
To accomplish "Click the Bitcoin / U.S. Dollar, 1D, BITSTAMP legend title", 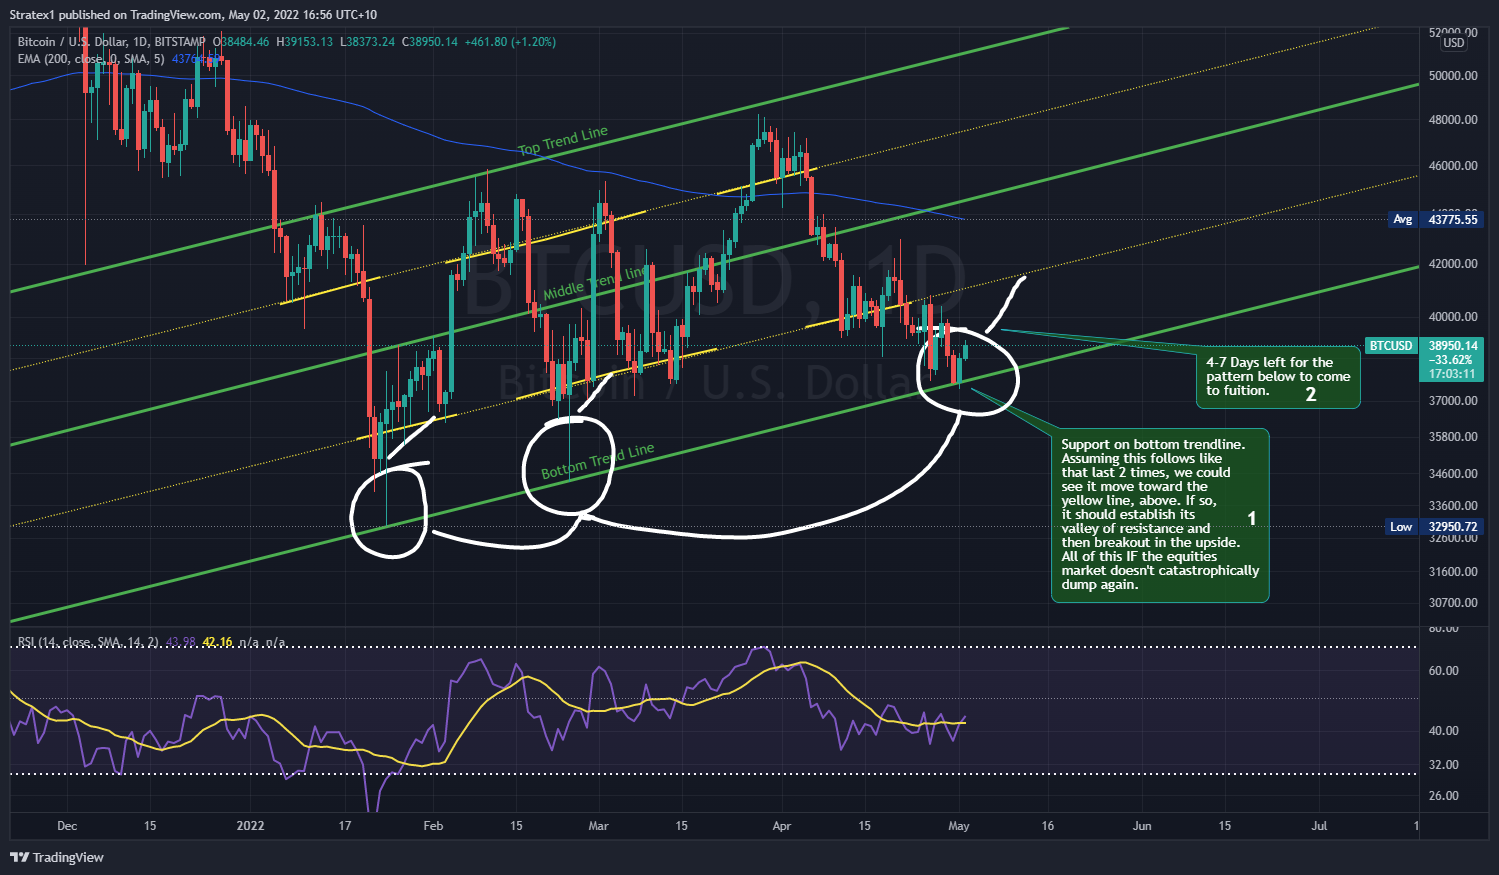I will [x=111, y=42].
